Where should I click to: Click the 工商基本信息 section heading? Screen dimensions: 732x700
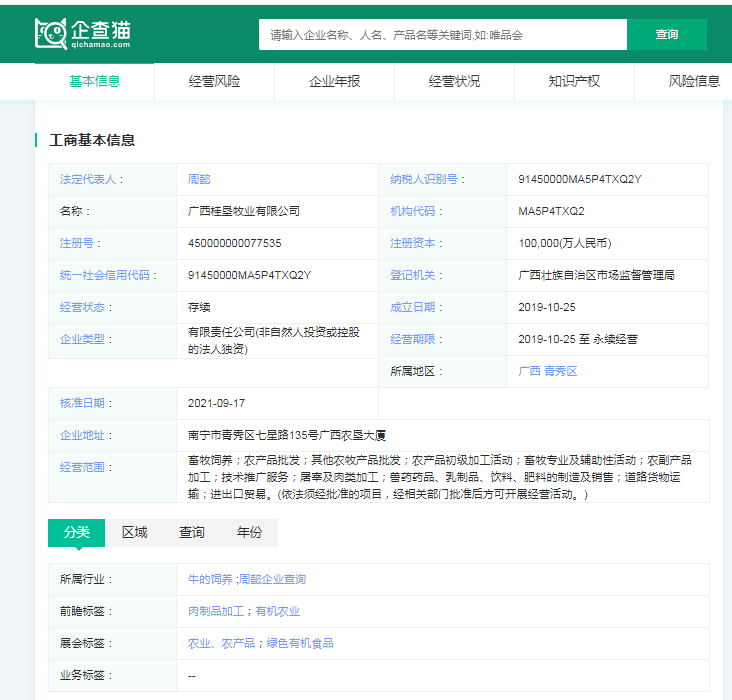[x=92, y=140]
